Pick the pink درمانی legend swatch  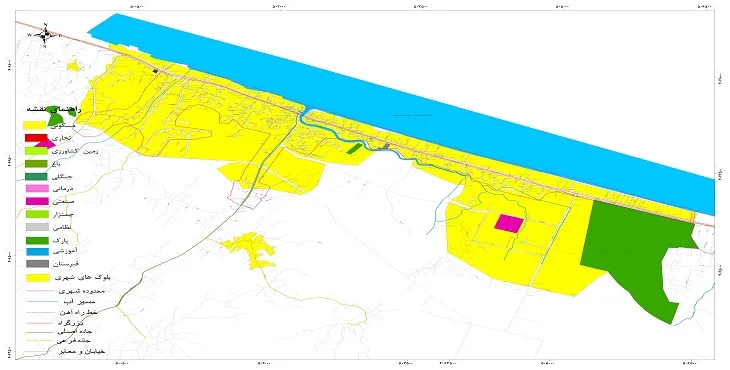click(36, 189)
